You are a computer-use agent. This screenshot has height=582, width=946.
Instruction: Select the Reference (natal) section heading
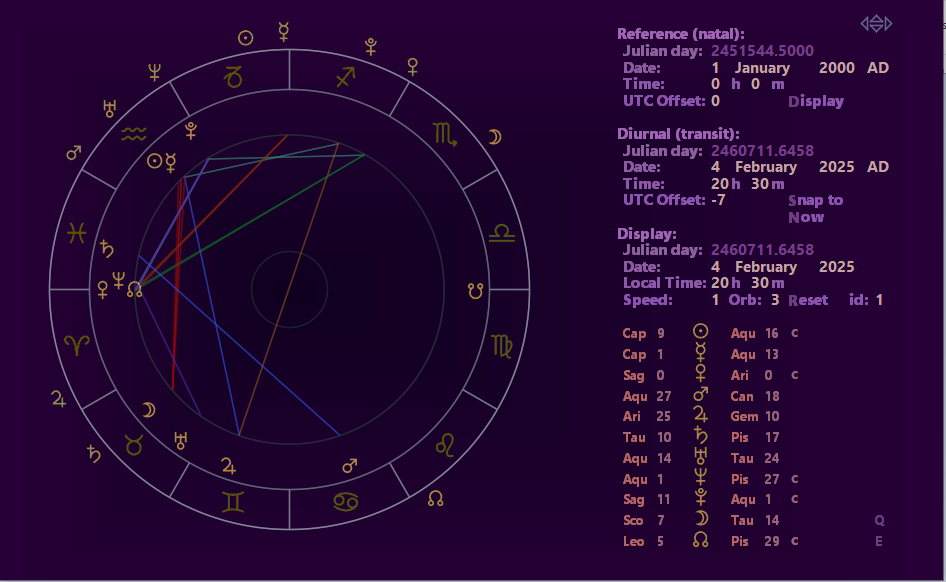pyautogui.click(x=685, y=33)
